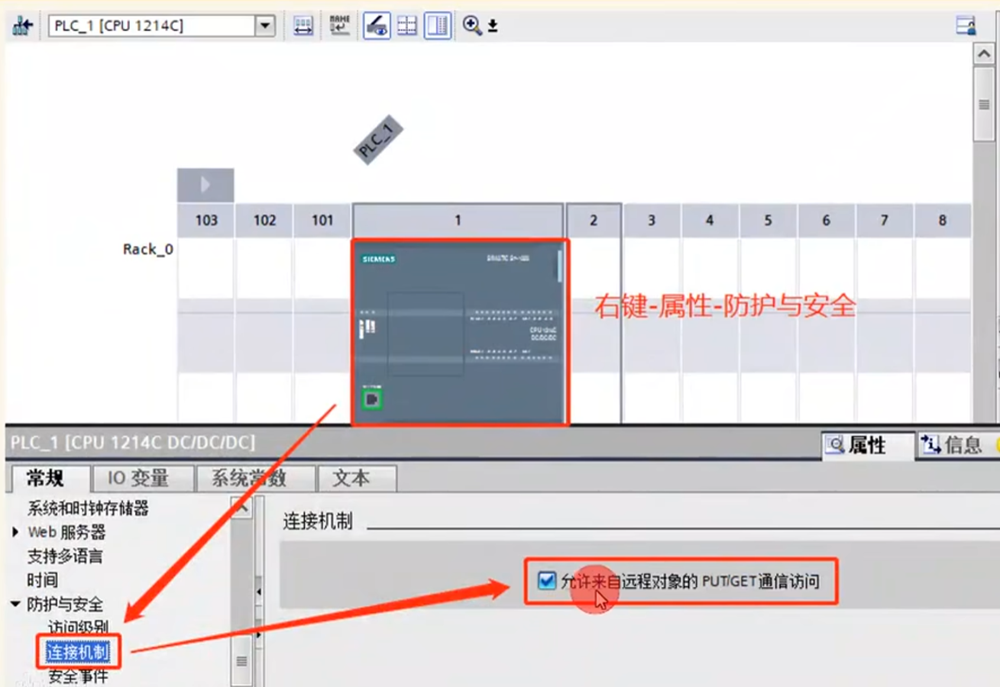Select 访问级别 in the tree

coord(78,627)
